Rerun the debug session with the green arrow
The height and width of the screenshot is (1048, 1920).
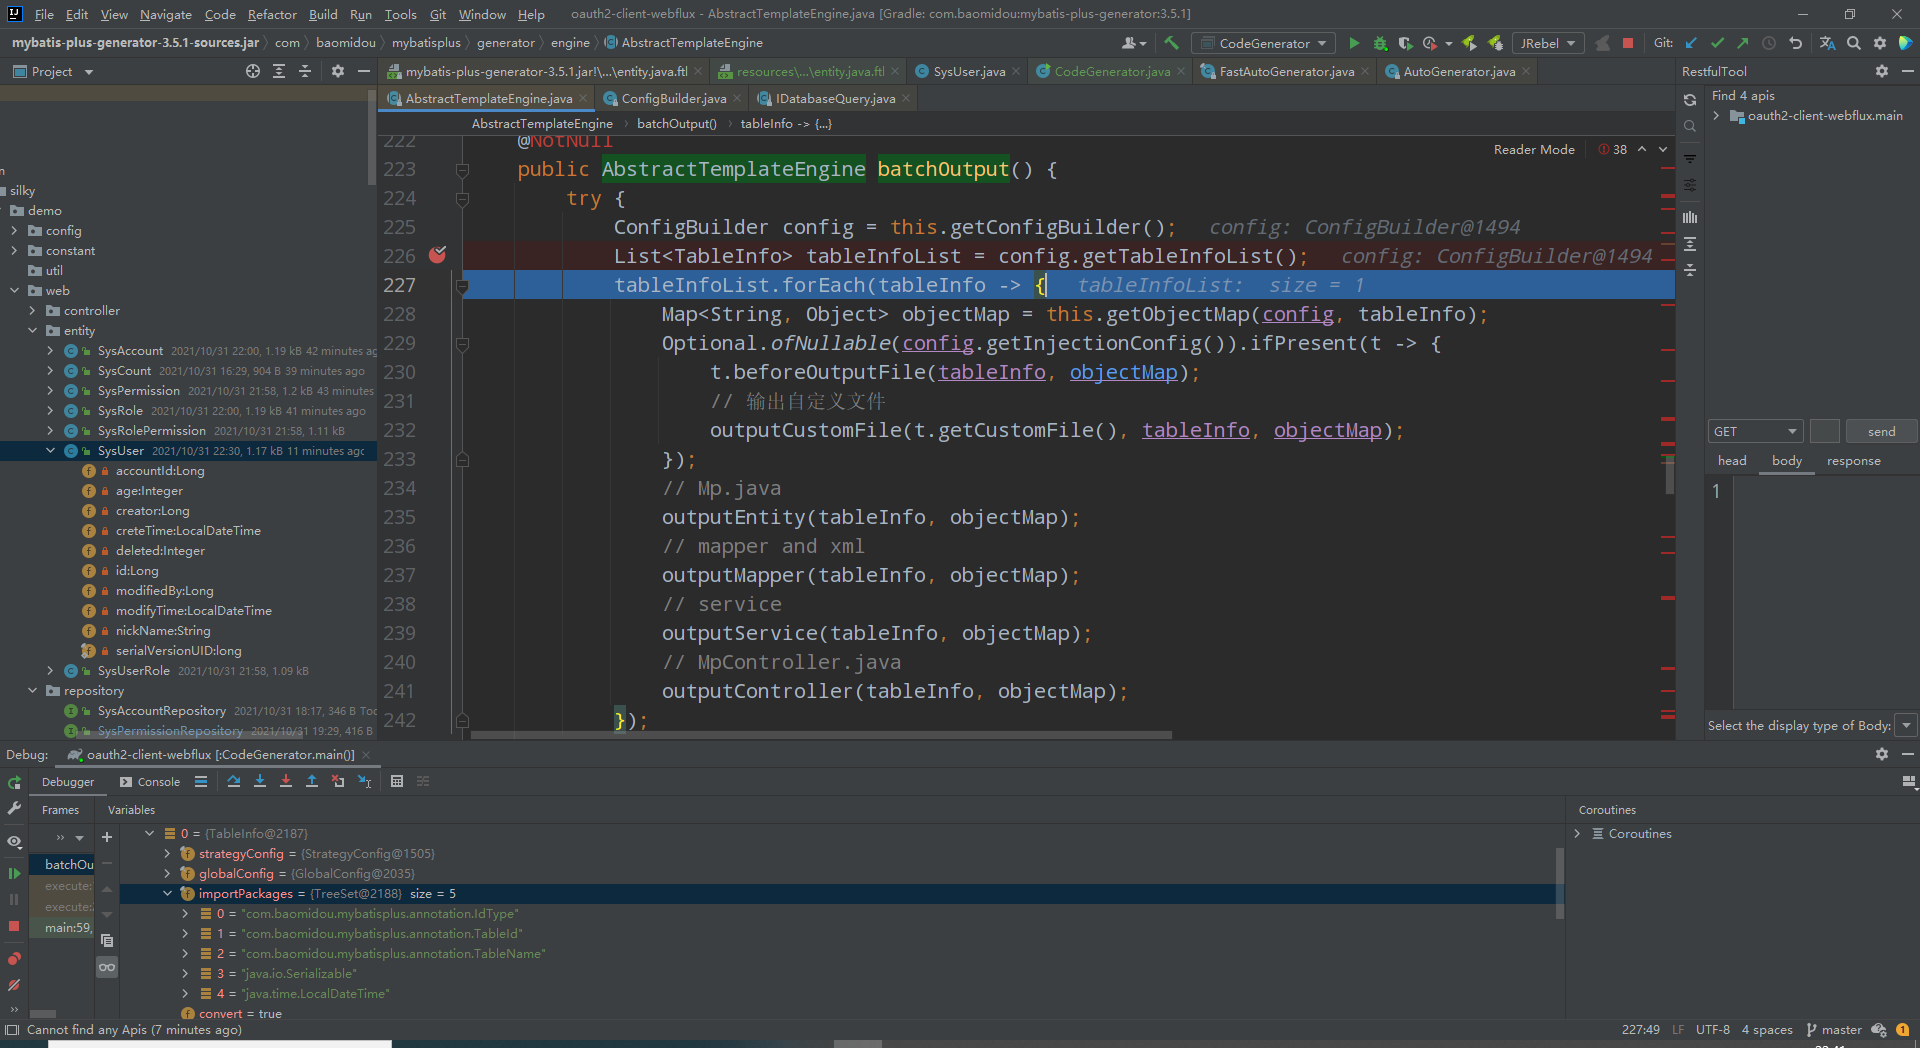pyautogui.click(x=14, y=782)
